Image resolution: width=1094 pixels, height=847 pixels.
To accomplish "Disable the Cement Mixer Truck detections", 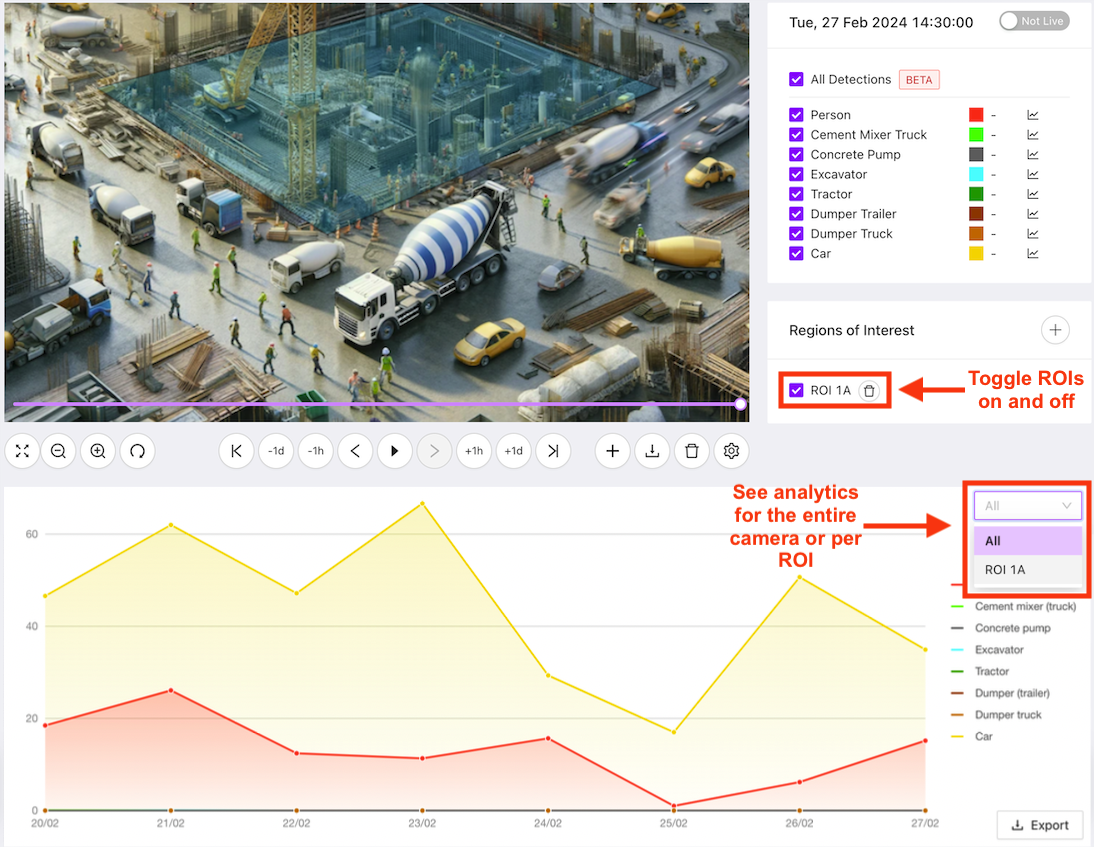I will pyautogui.click(x=796, y=134).
